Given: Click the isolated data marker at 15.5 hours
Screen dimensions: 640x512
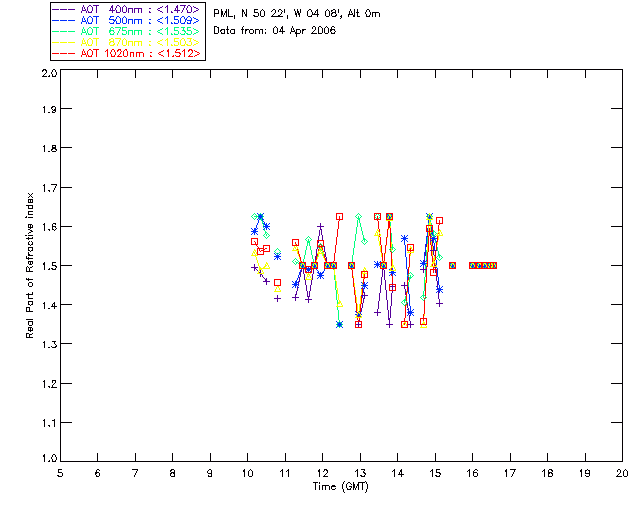Looking at the screenshot, I should (x=452, y=265).
